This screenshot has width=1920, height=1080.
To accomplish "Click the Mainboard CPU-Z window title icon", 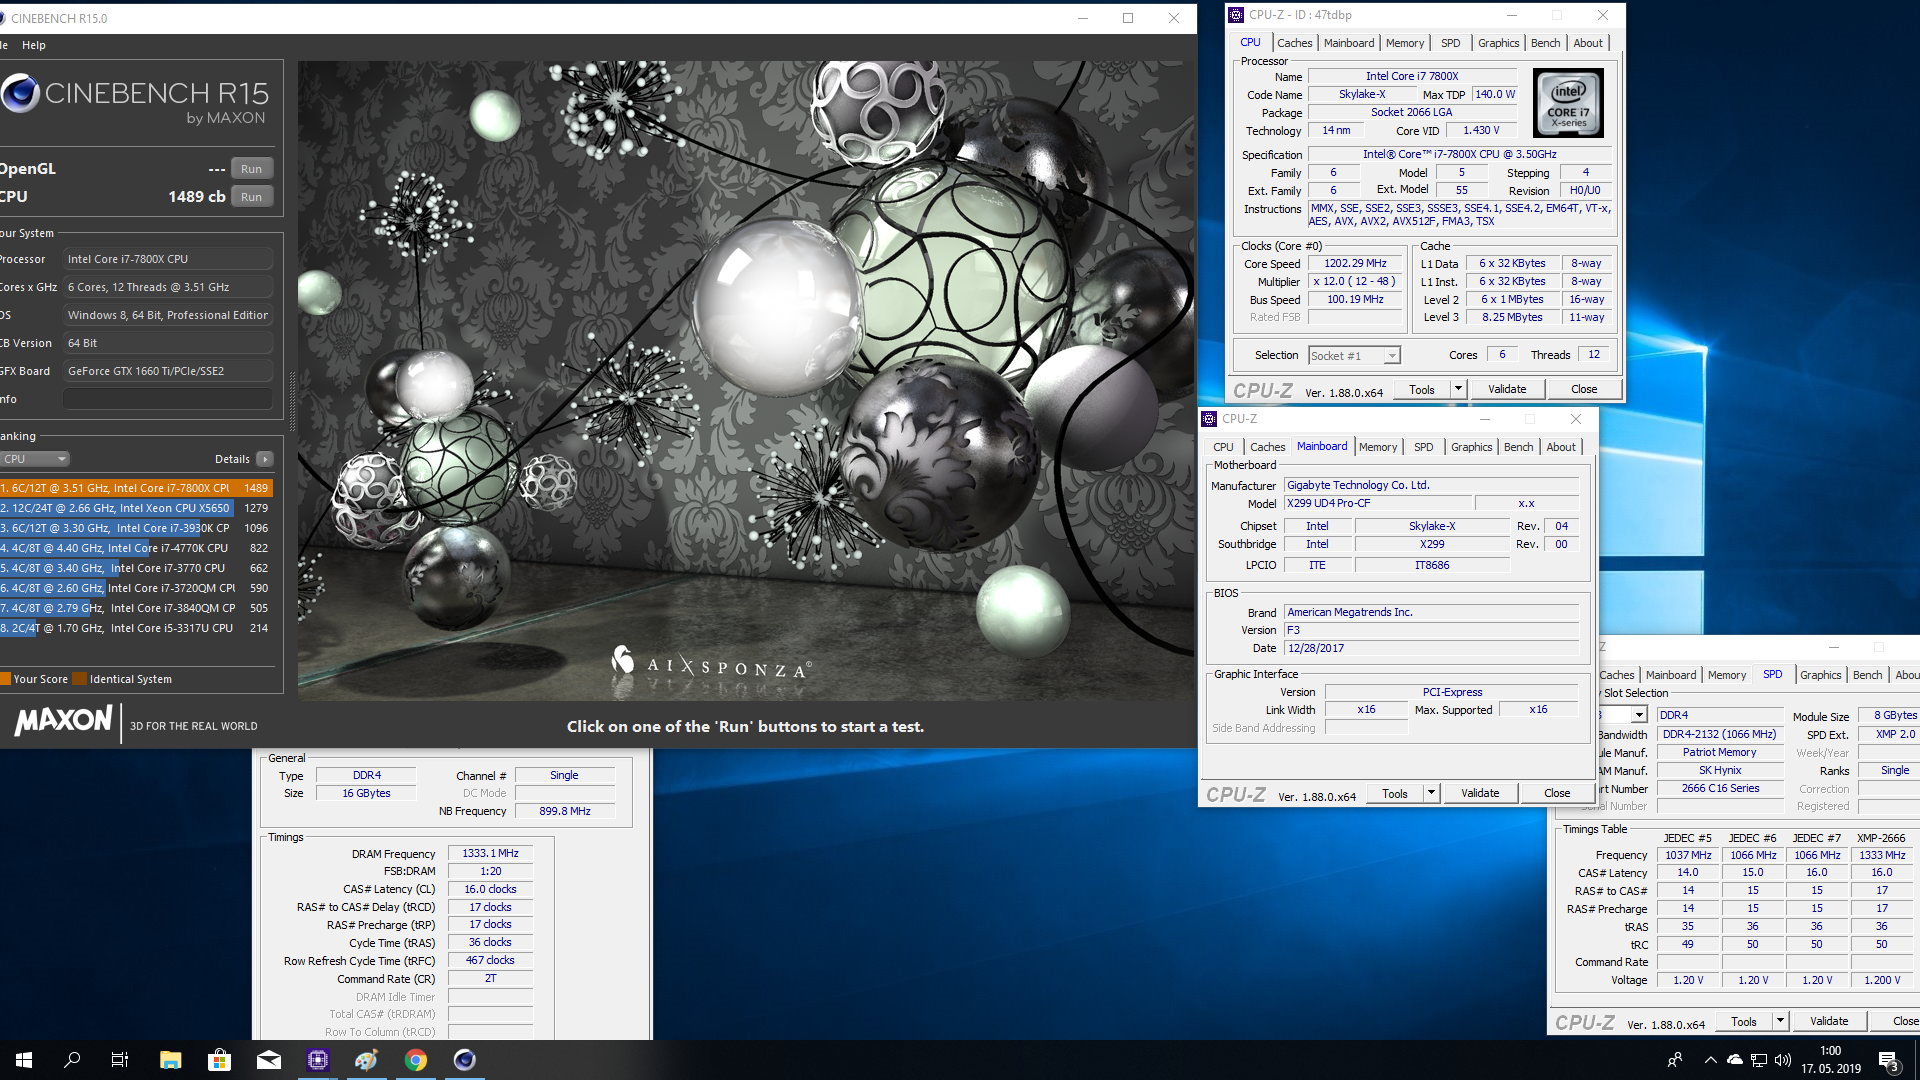I will pos(1209,419).
